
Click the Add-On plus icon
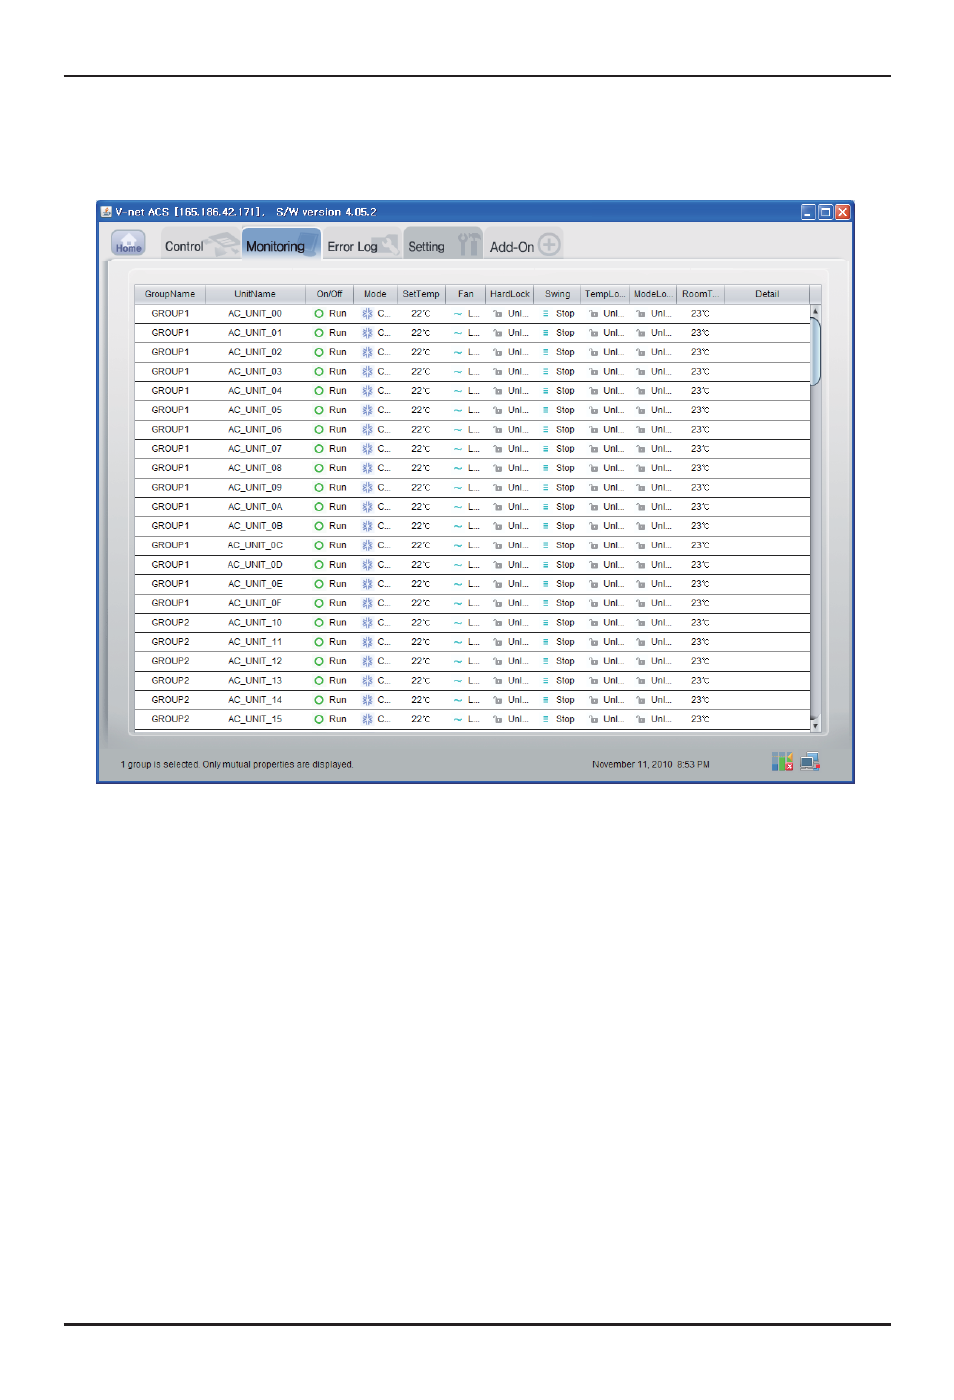(549, 245)
